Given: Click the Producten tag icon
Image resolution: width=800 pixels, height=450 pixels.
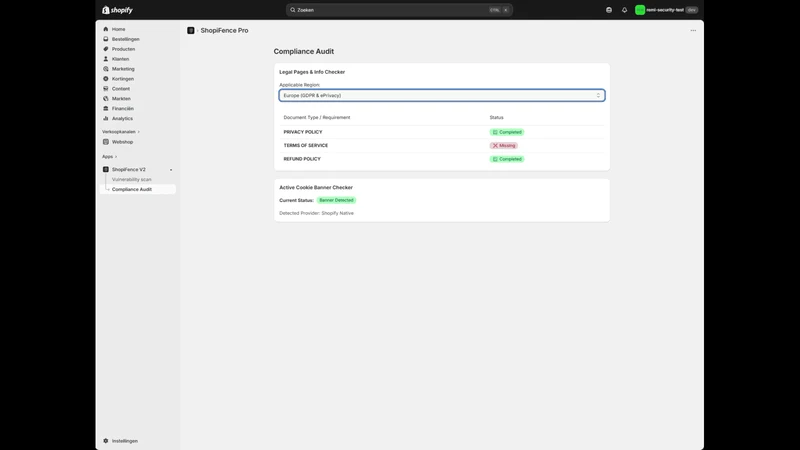Looking at the screenshot, I should 106,49.
